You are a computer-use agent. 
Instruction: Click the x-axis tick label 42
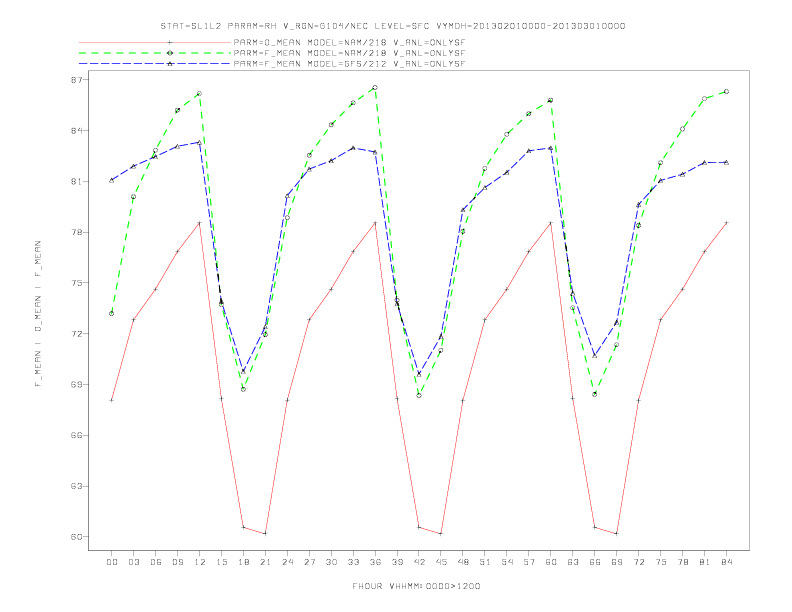point(419,562)
